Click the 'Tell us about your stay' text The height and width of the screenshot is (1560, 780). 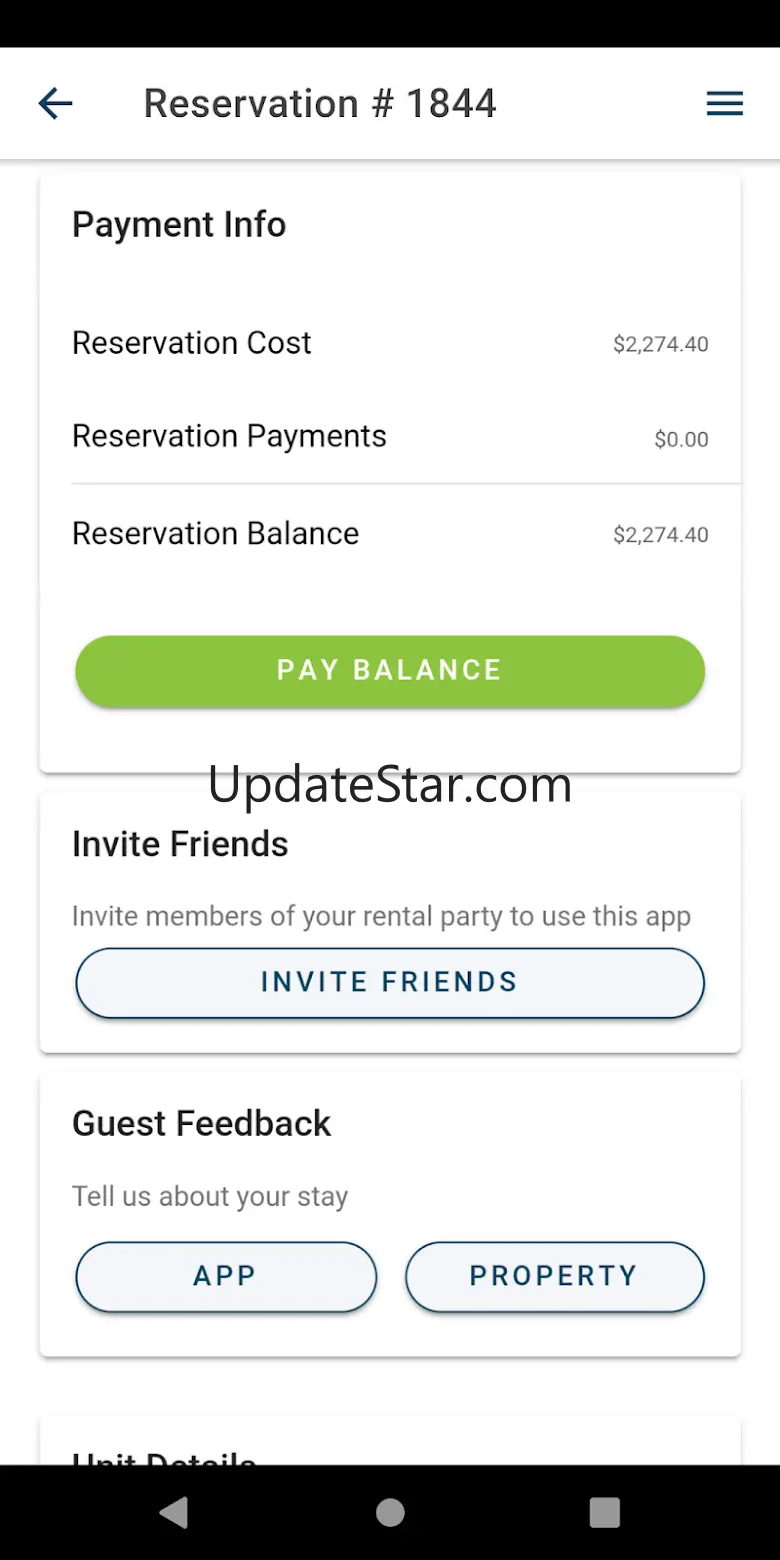tap(210, 1196)
